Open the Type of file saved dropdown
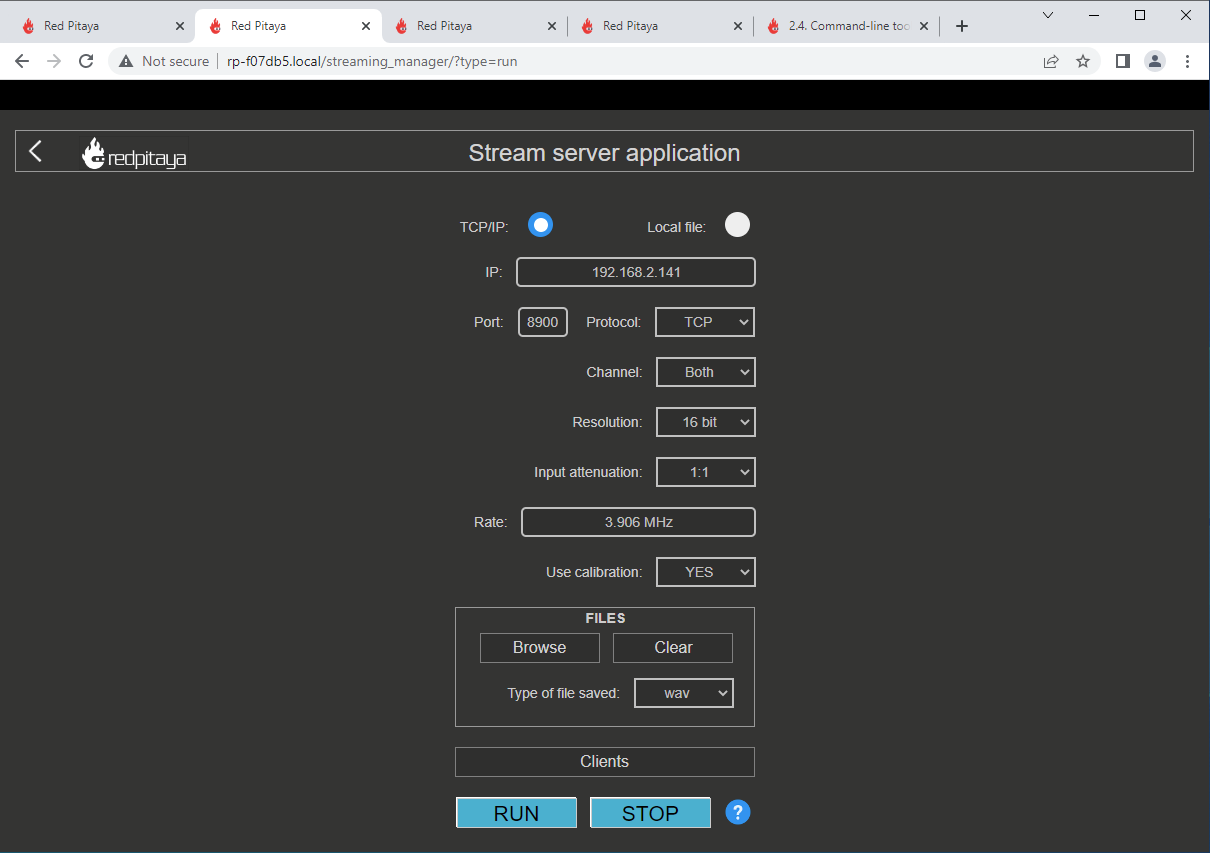Screen dimensions: 1210x853 click(x=684, y=693)
